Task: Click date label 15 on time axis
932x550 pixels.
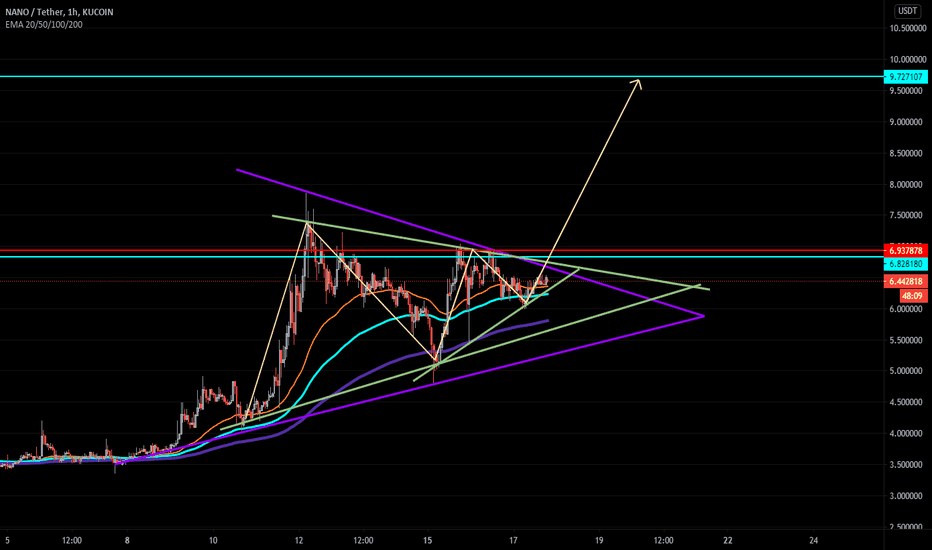Action: point(427,540)
